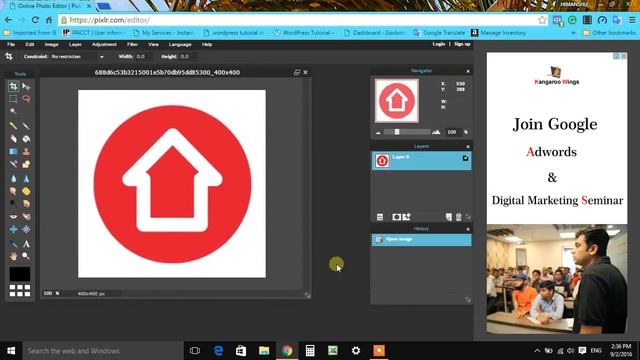The width and height of the screenshot is (640, 360).
Task: Select the Color Replace tool
Action: point(13,164)
